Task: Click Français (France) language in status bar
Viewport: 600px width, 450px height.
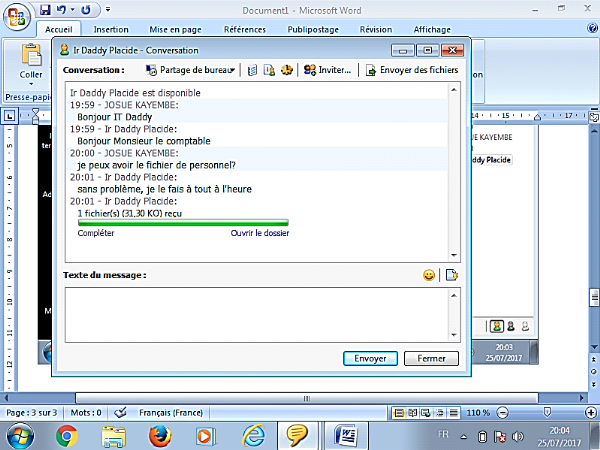Action: click(171, 413)
